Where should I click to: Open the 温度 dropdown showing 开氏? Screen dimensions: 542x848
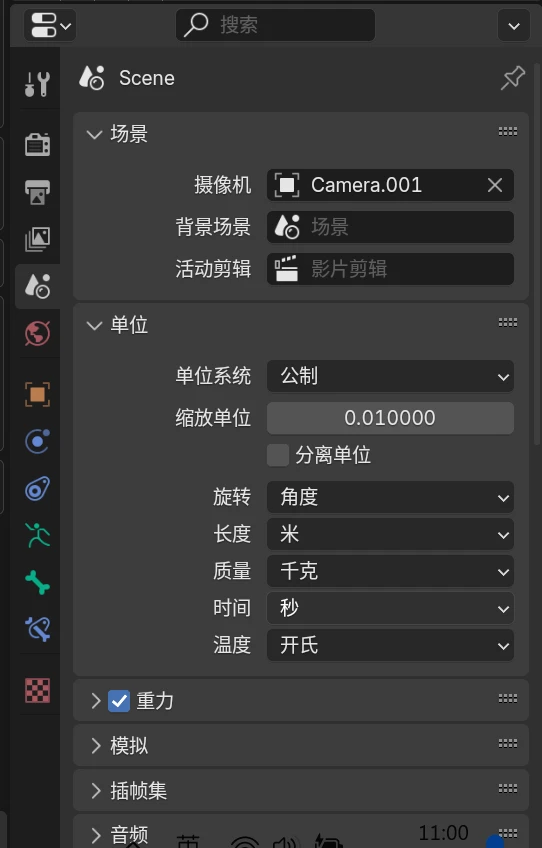tap(390, 645)
